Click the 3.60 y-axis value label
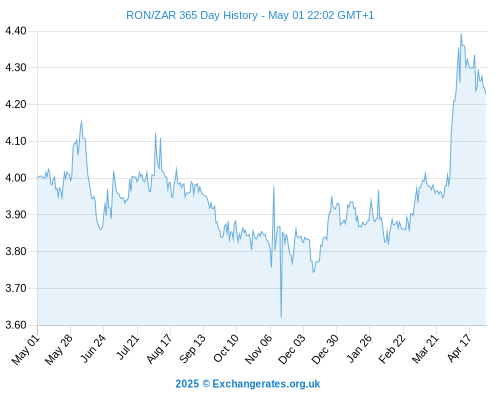Viewport: 495px width, 400px height. pyautogui.click(x=16, y=325)
